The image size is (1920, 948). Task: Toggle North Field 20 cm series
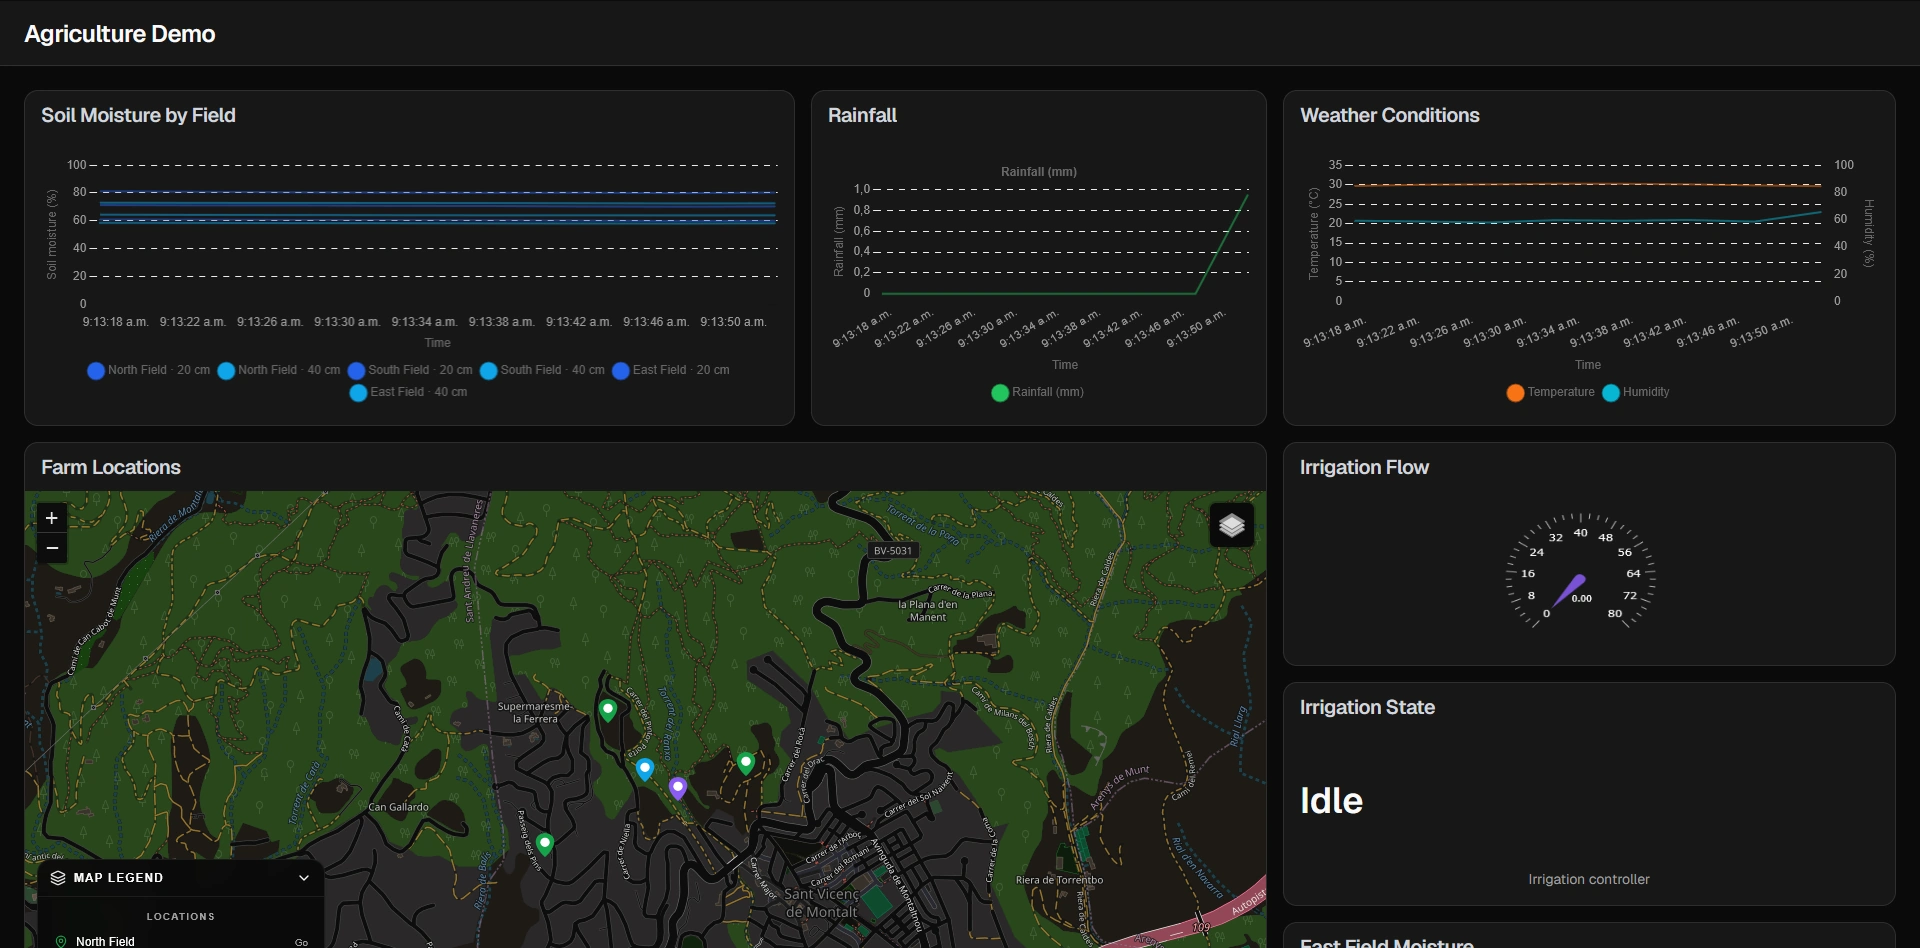pos(149,370)
